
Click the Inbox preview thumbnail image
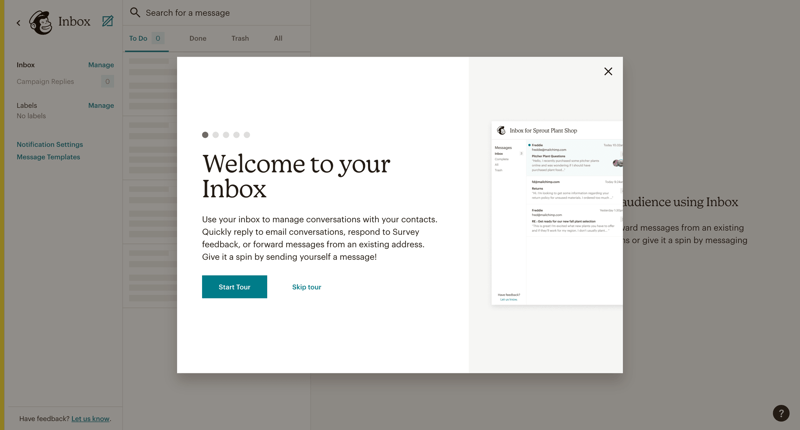point(557,213)
